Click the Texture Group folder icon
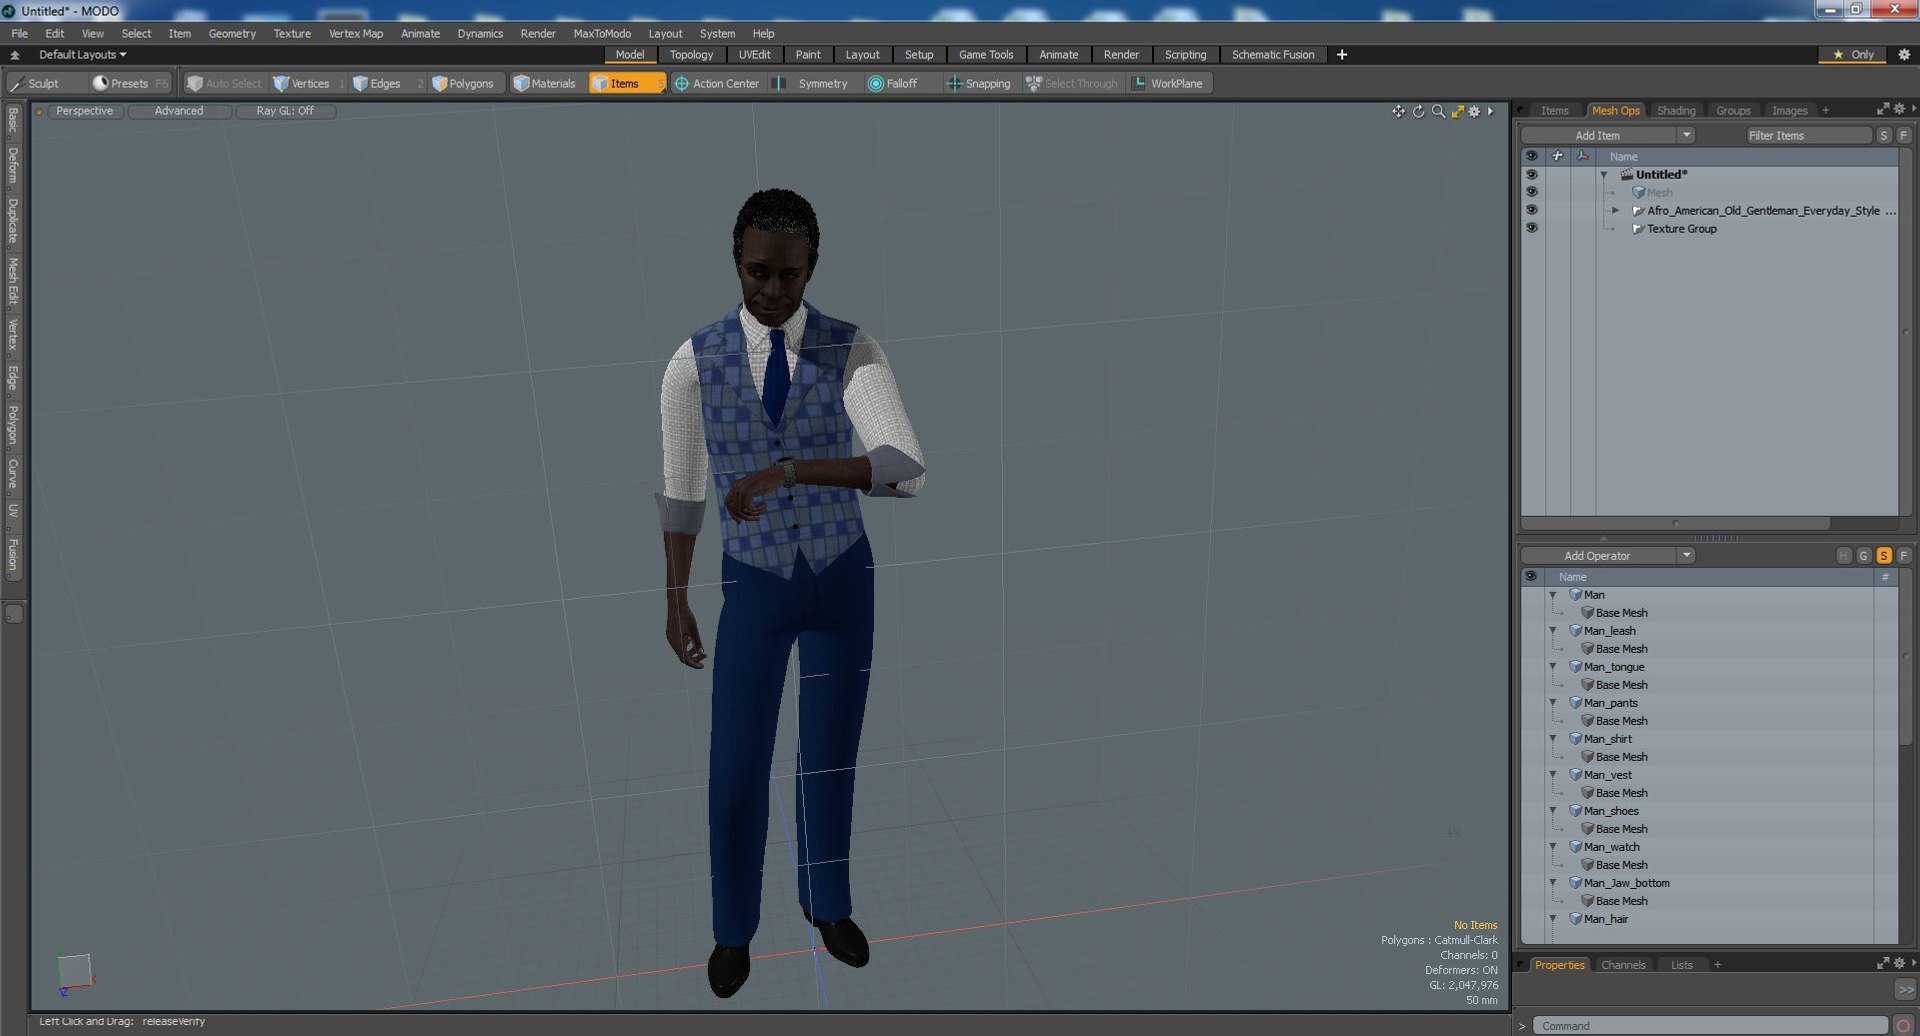1920x1036 pixels. point(1638,229)
